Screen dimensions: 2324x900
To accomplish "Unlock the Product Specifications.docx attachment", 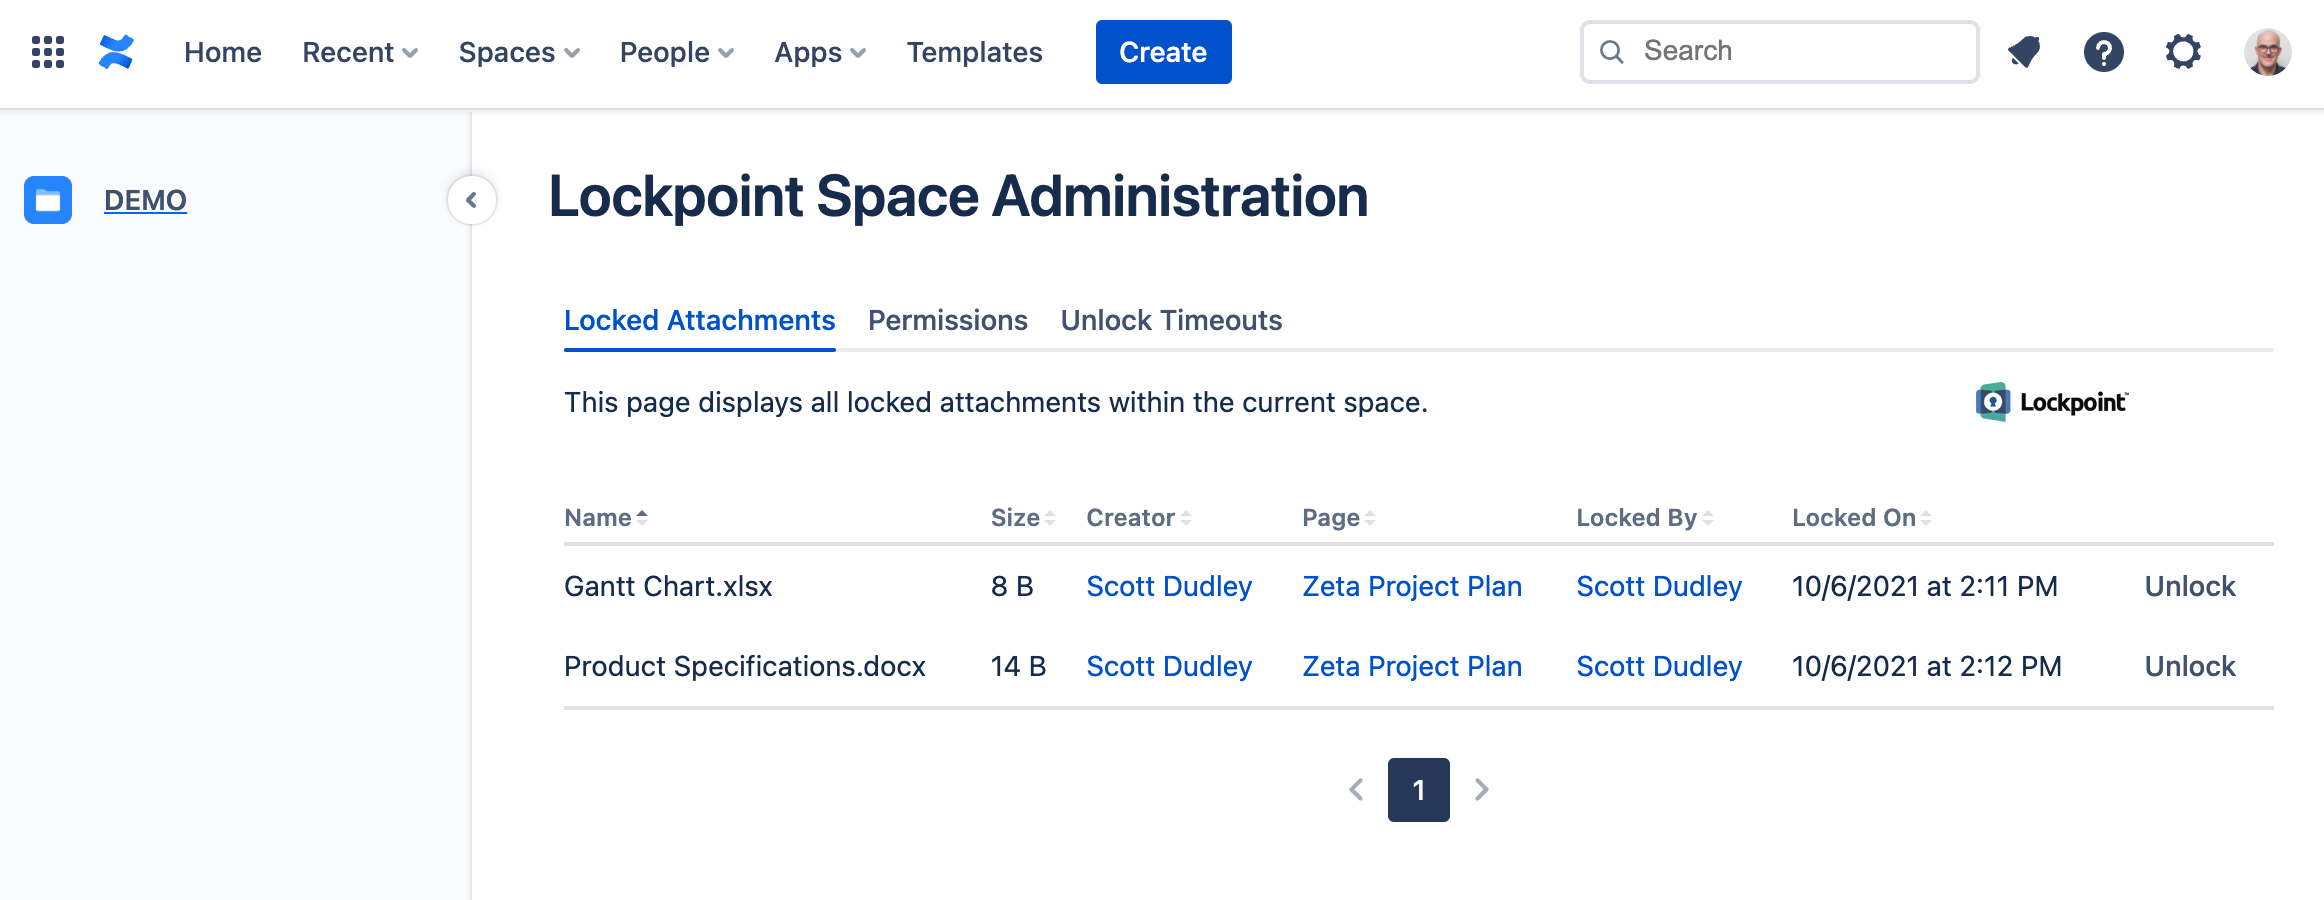I will (x=2190, y=666).
